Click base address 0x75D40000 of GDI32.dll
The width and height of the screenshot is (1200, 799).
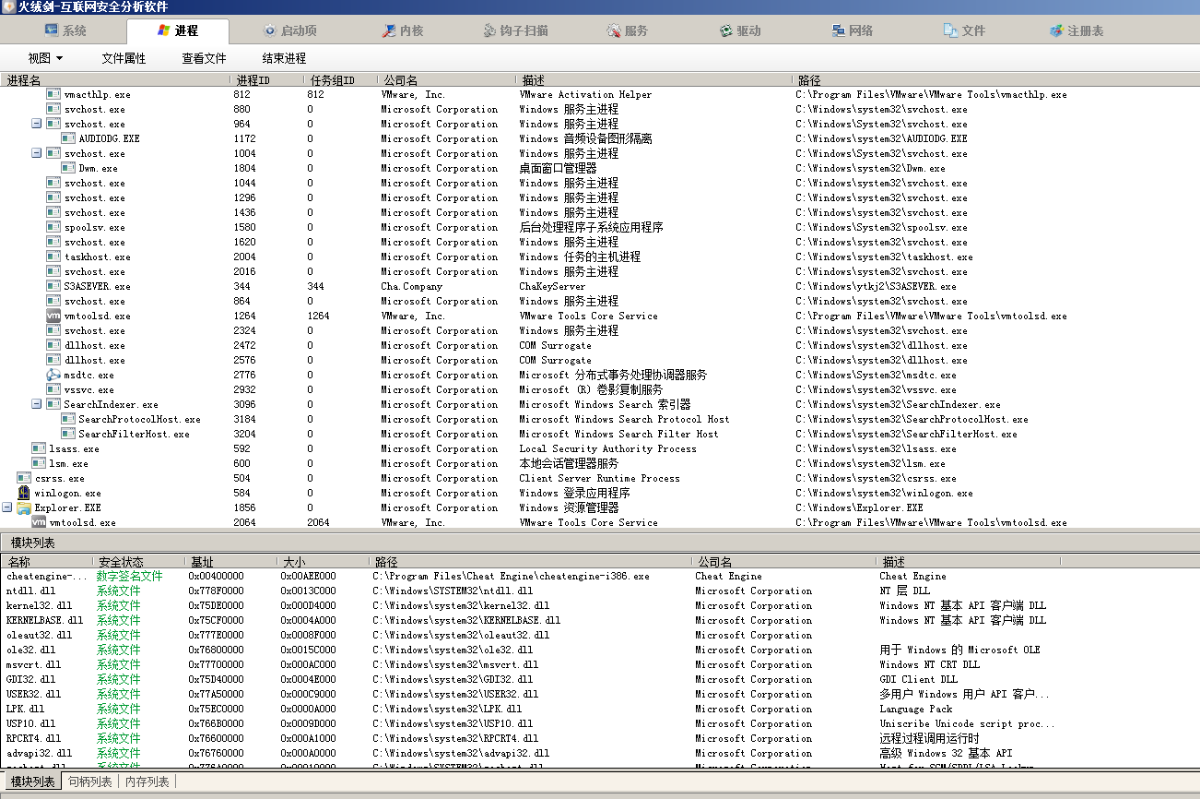pos(216,679)
